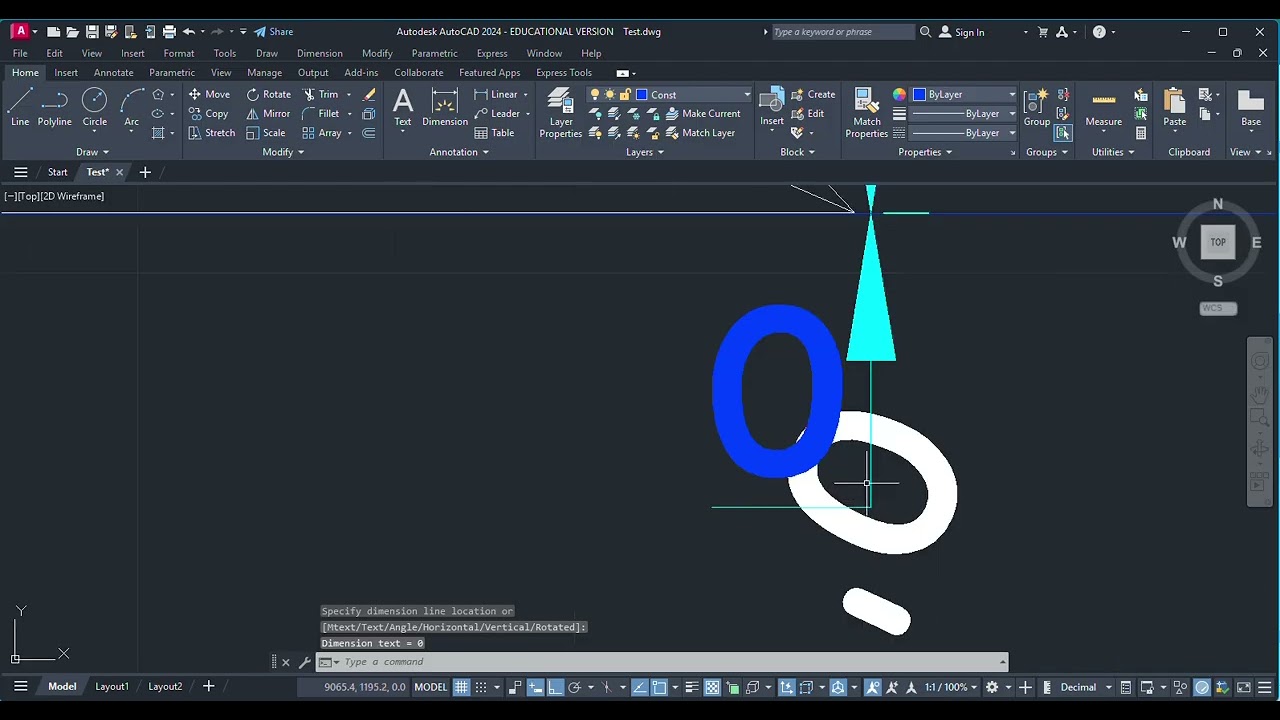
Task: Activate the Rotate command
Action: click(268, 94)
